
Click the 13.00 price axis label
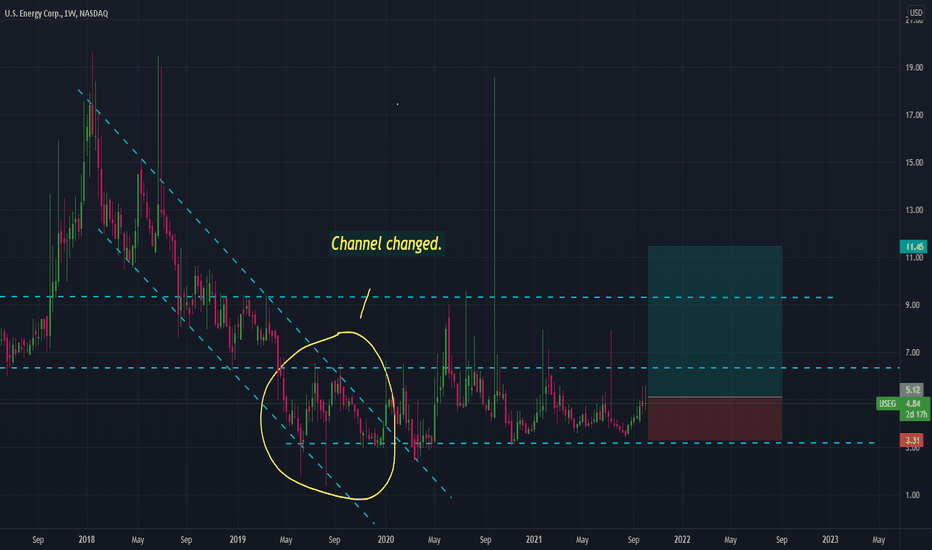point(914,210)
